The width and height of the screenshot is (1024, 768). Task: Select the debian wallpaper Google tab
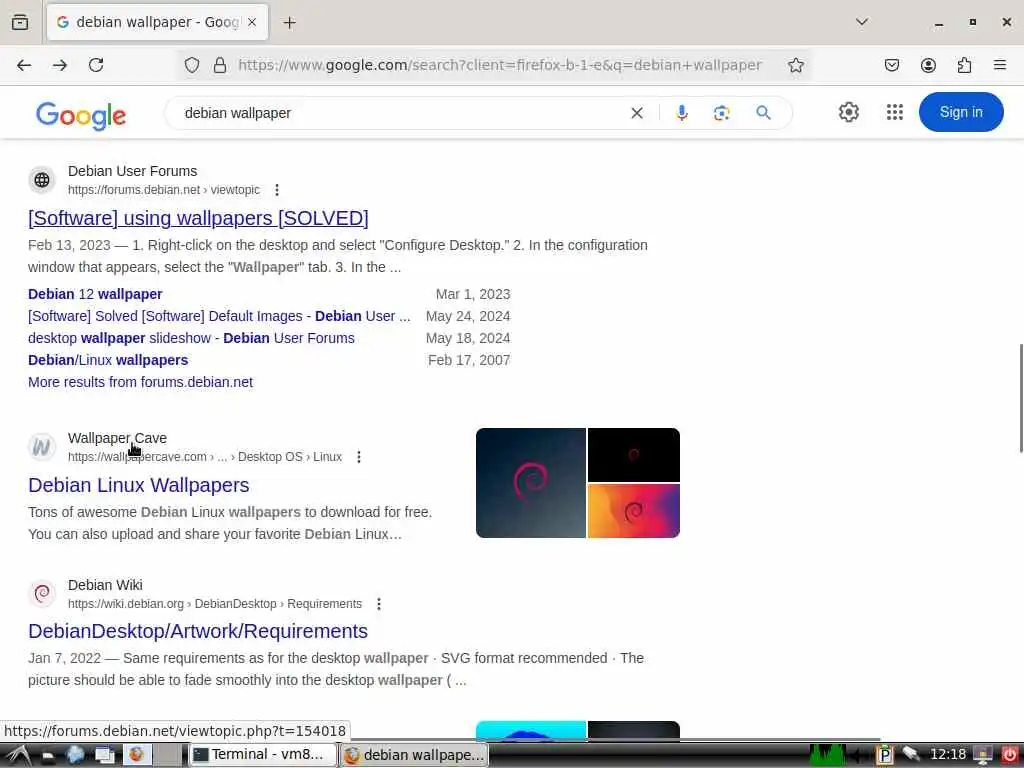(x=157, y=22)
